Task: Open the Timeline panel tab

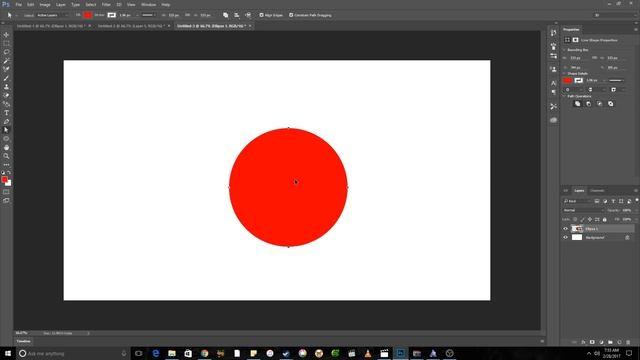Action: point(23,341)
